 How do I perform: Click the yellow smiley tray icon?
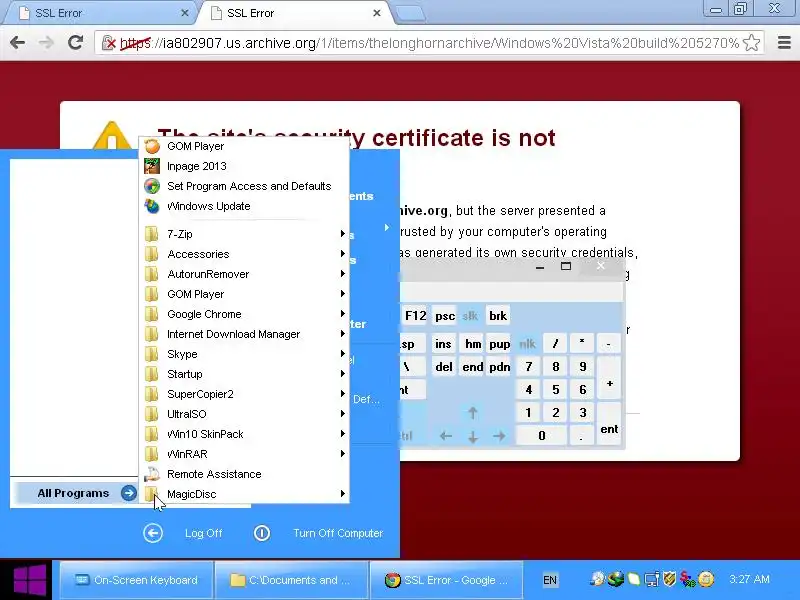(x=706, y=579)
